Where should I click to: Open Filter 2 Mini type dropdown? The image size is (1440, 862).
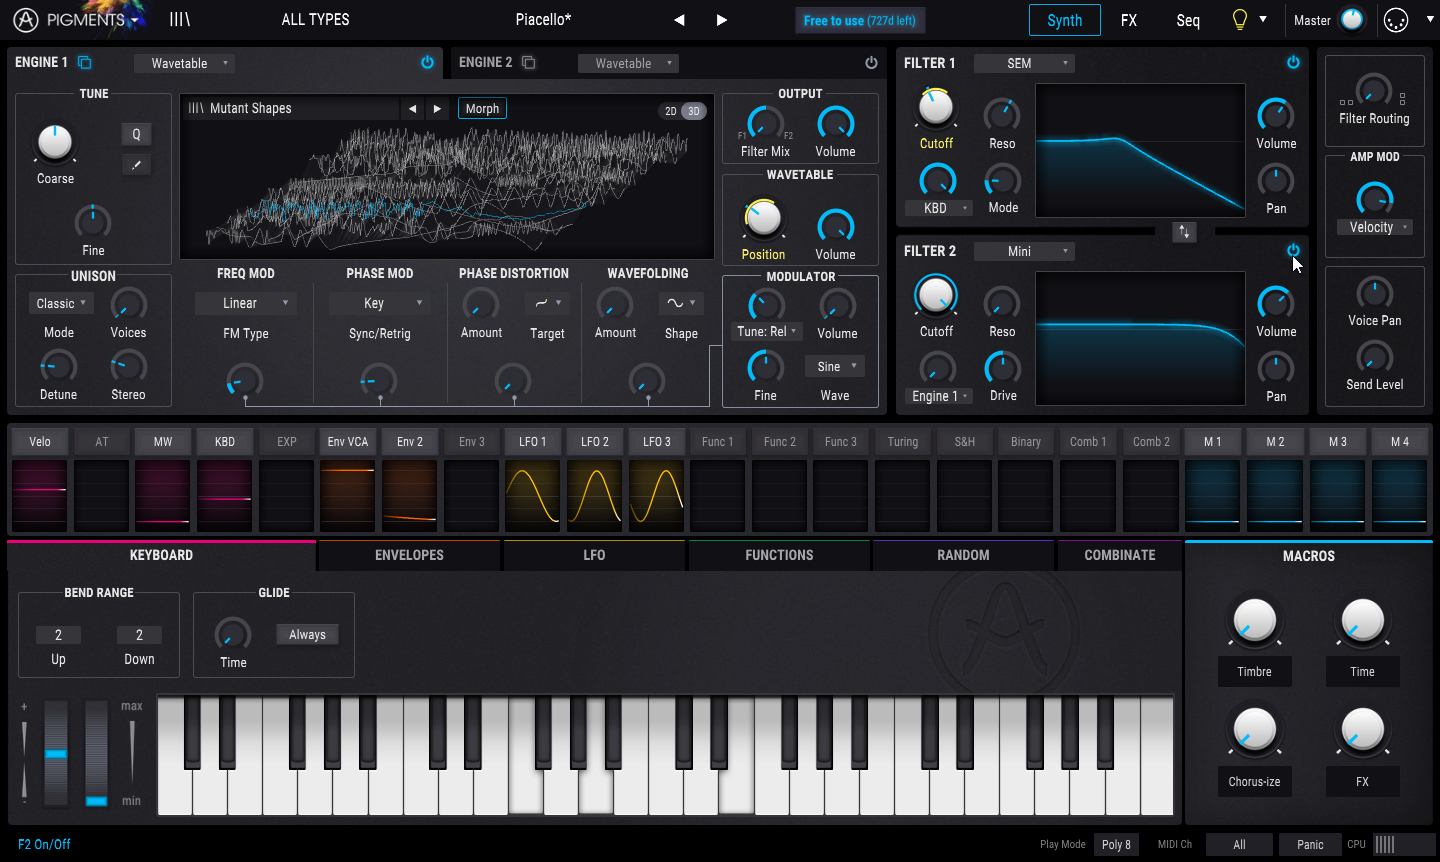click(1024, 251)
